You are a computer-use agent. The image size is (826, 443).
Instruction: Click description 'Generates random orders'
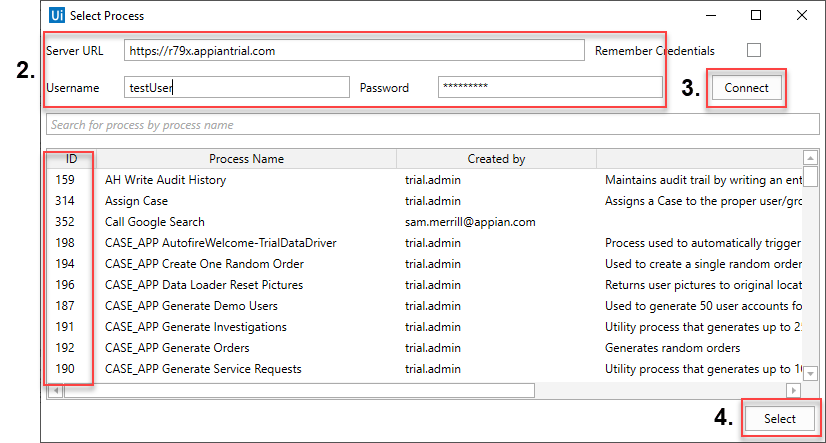[672, 348]
